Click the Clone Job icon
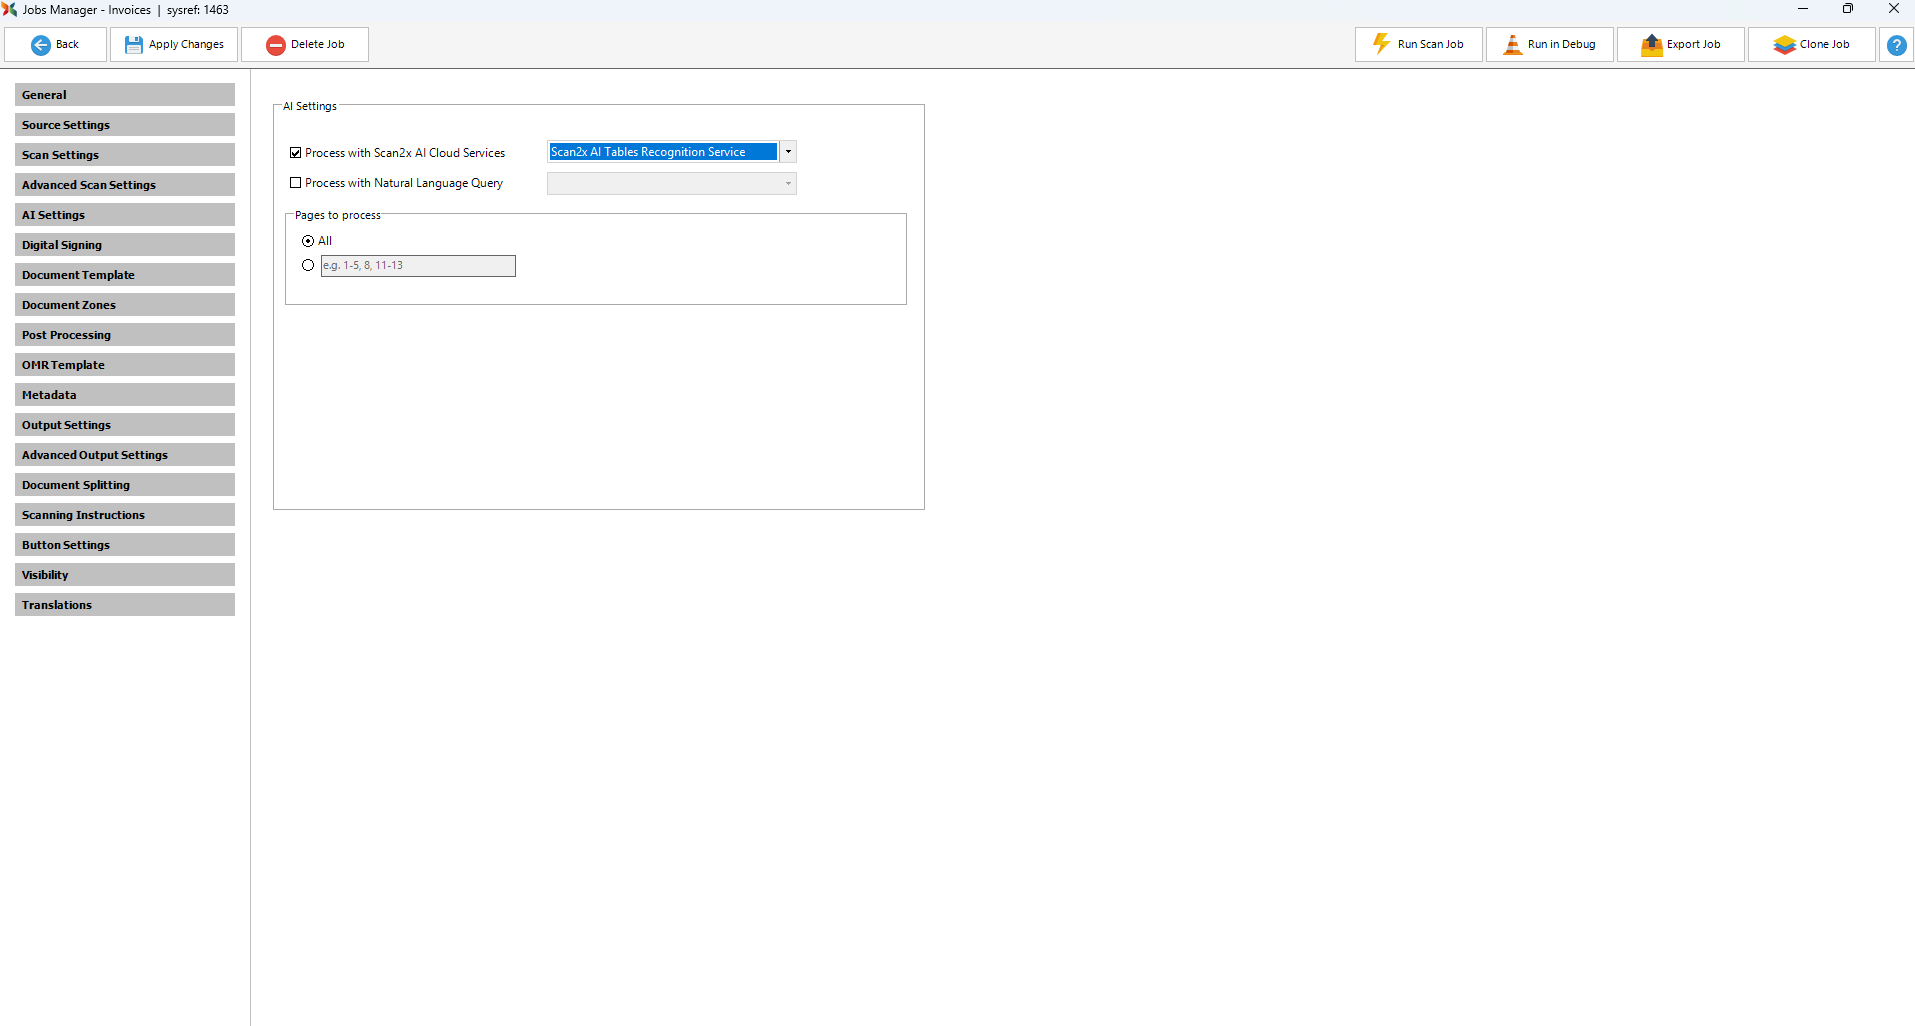This screenshot has width=1915, height=1026. pos(1784,45)
